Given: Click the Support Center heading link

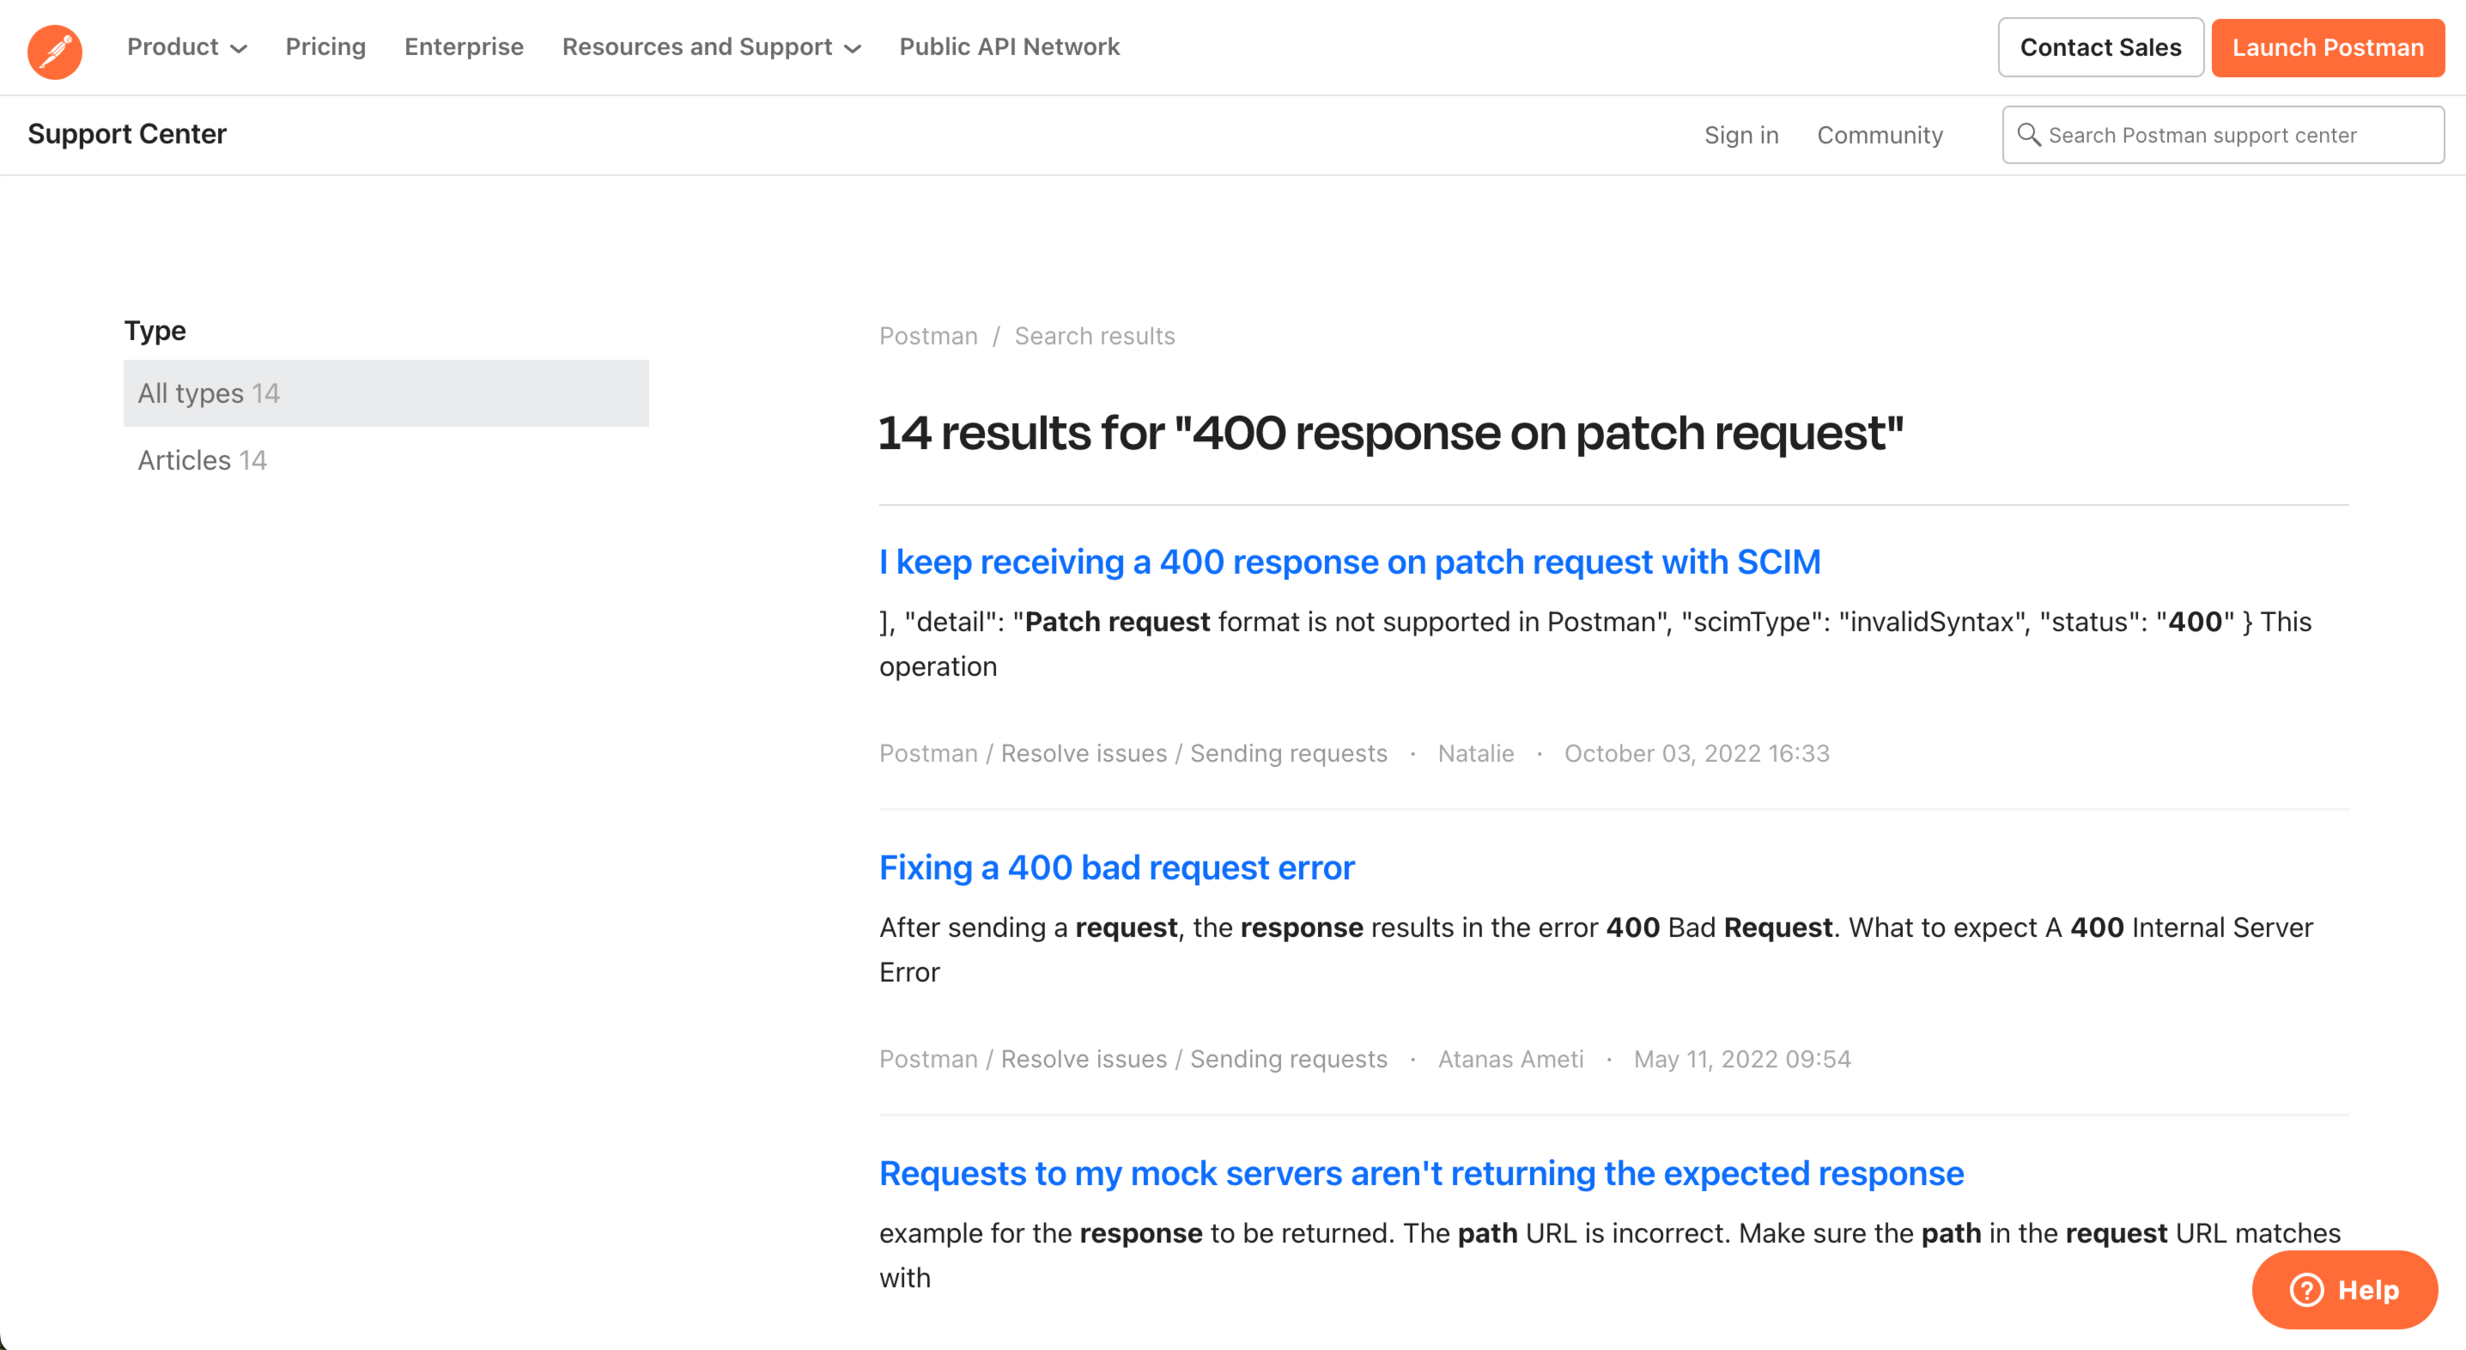Looking at the screenshot, I should click(x=127, y=134).
